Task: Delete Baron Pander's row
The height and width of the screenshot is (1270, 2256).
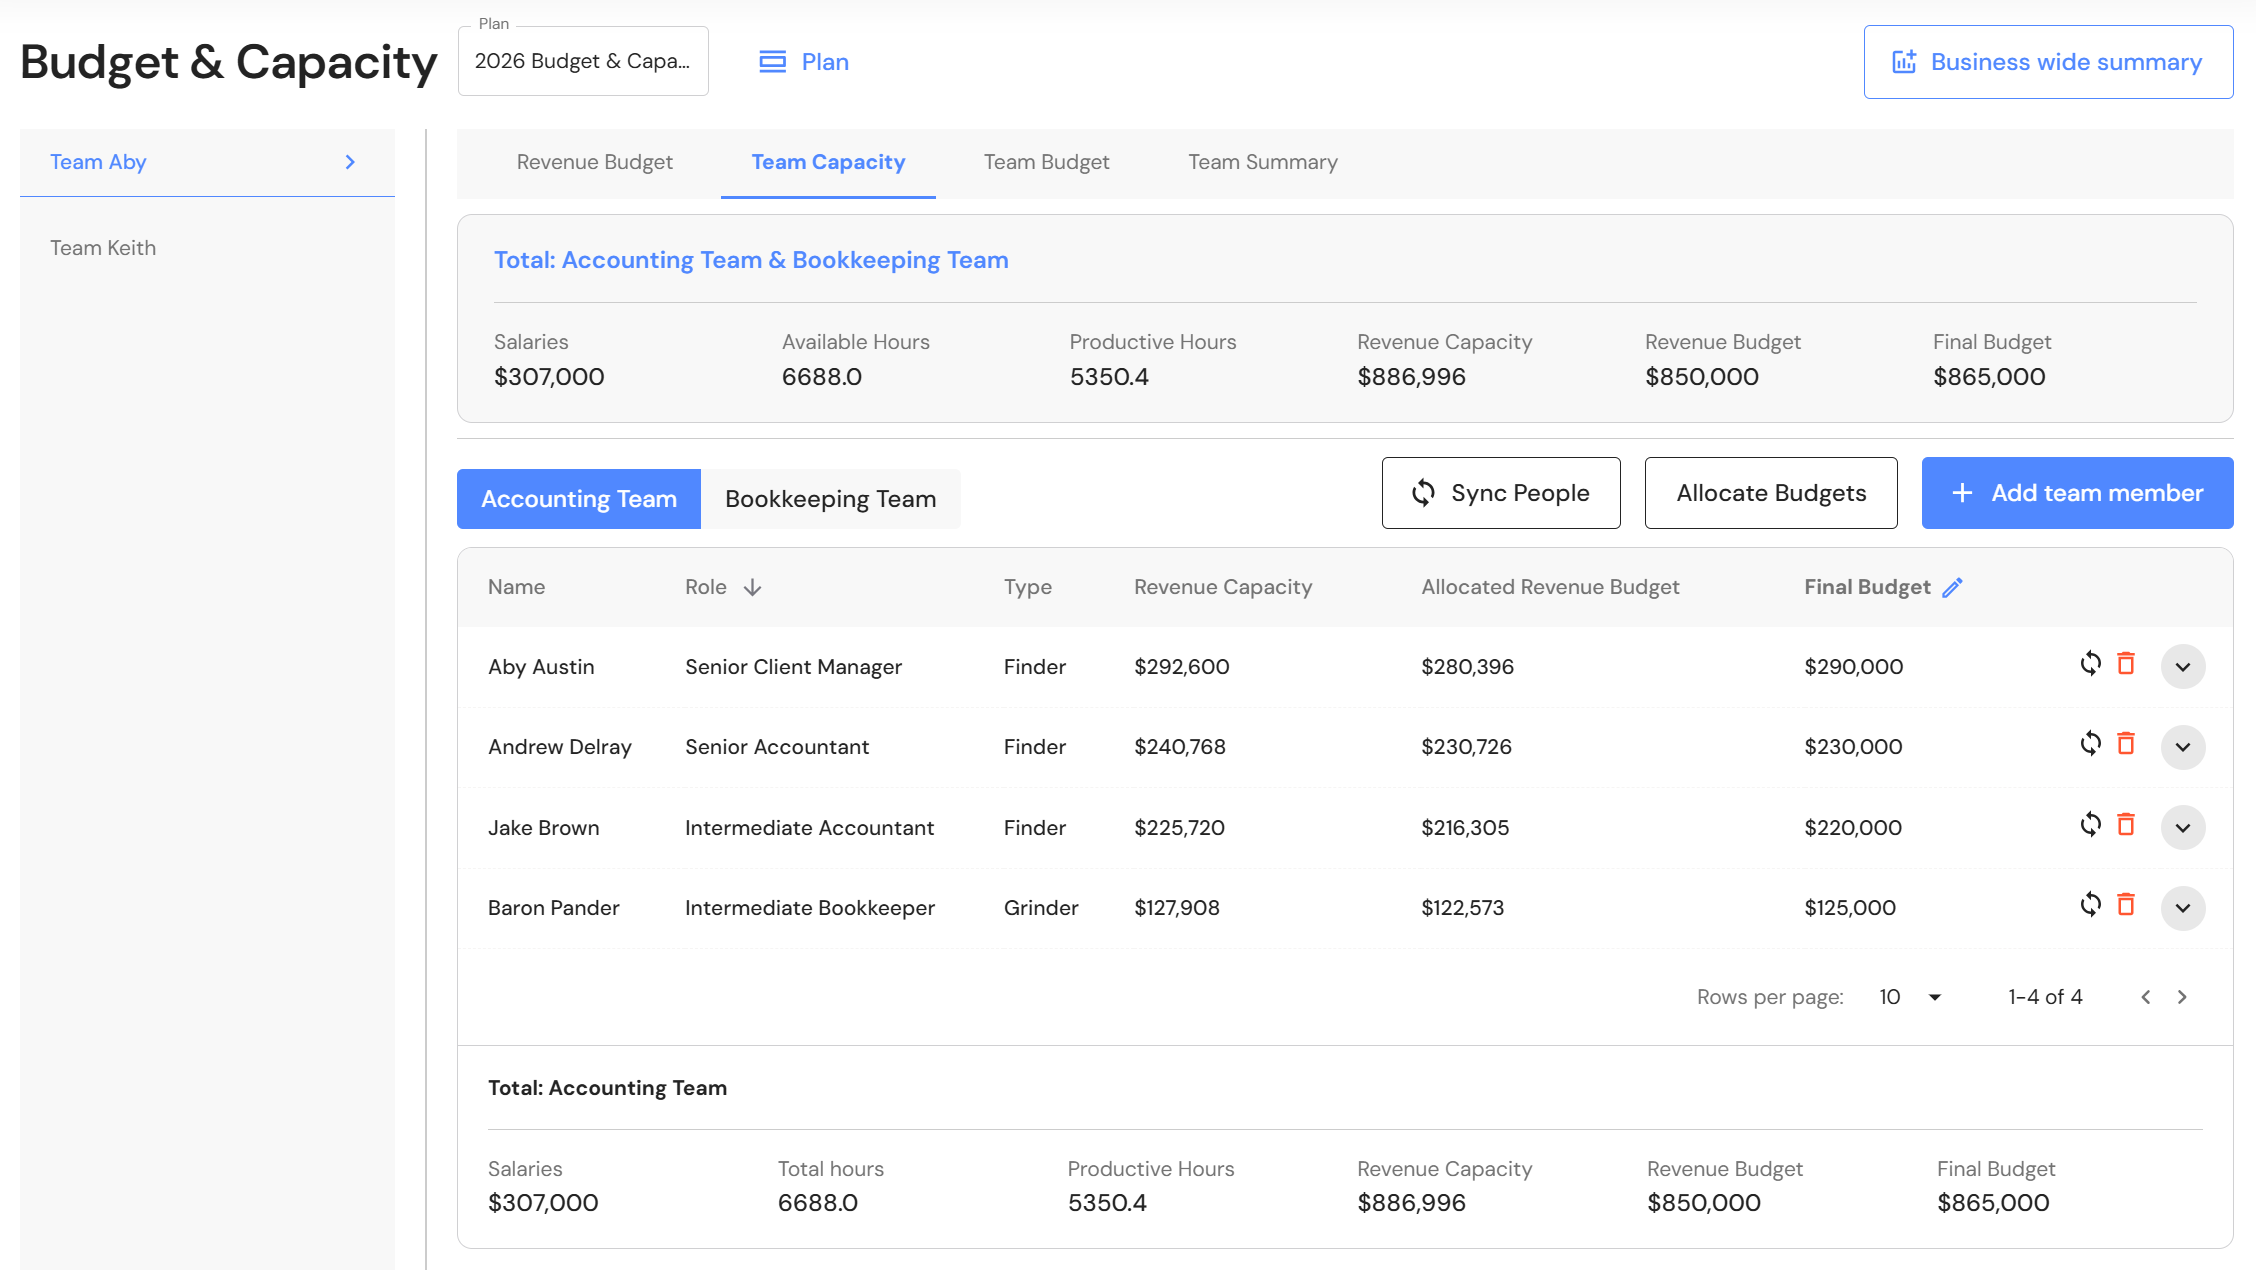Action: [x=2126, y=905]
